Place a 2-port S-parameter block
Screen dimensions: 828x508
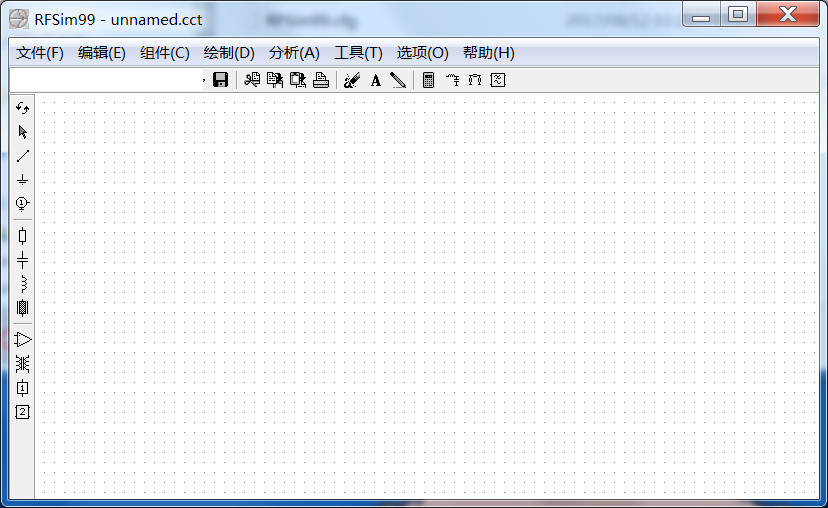click(x=22, y=412)
